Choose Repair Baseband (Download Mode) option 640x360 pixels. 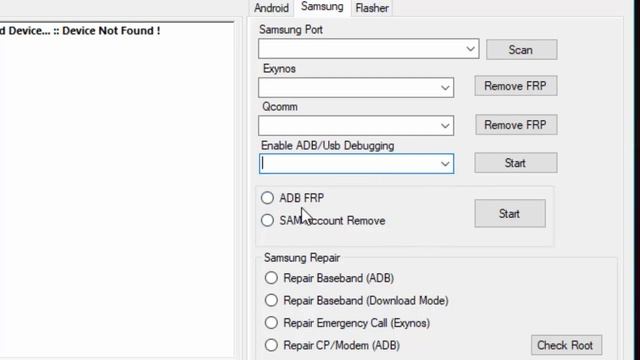point(271,300)
